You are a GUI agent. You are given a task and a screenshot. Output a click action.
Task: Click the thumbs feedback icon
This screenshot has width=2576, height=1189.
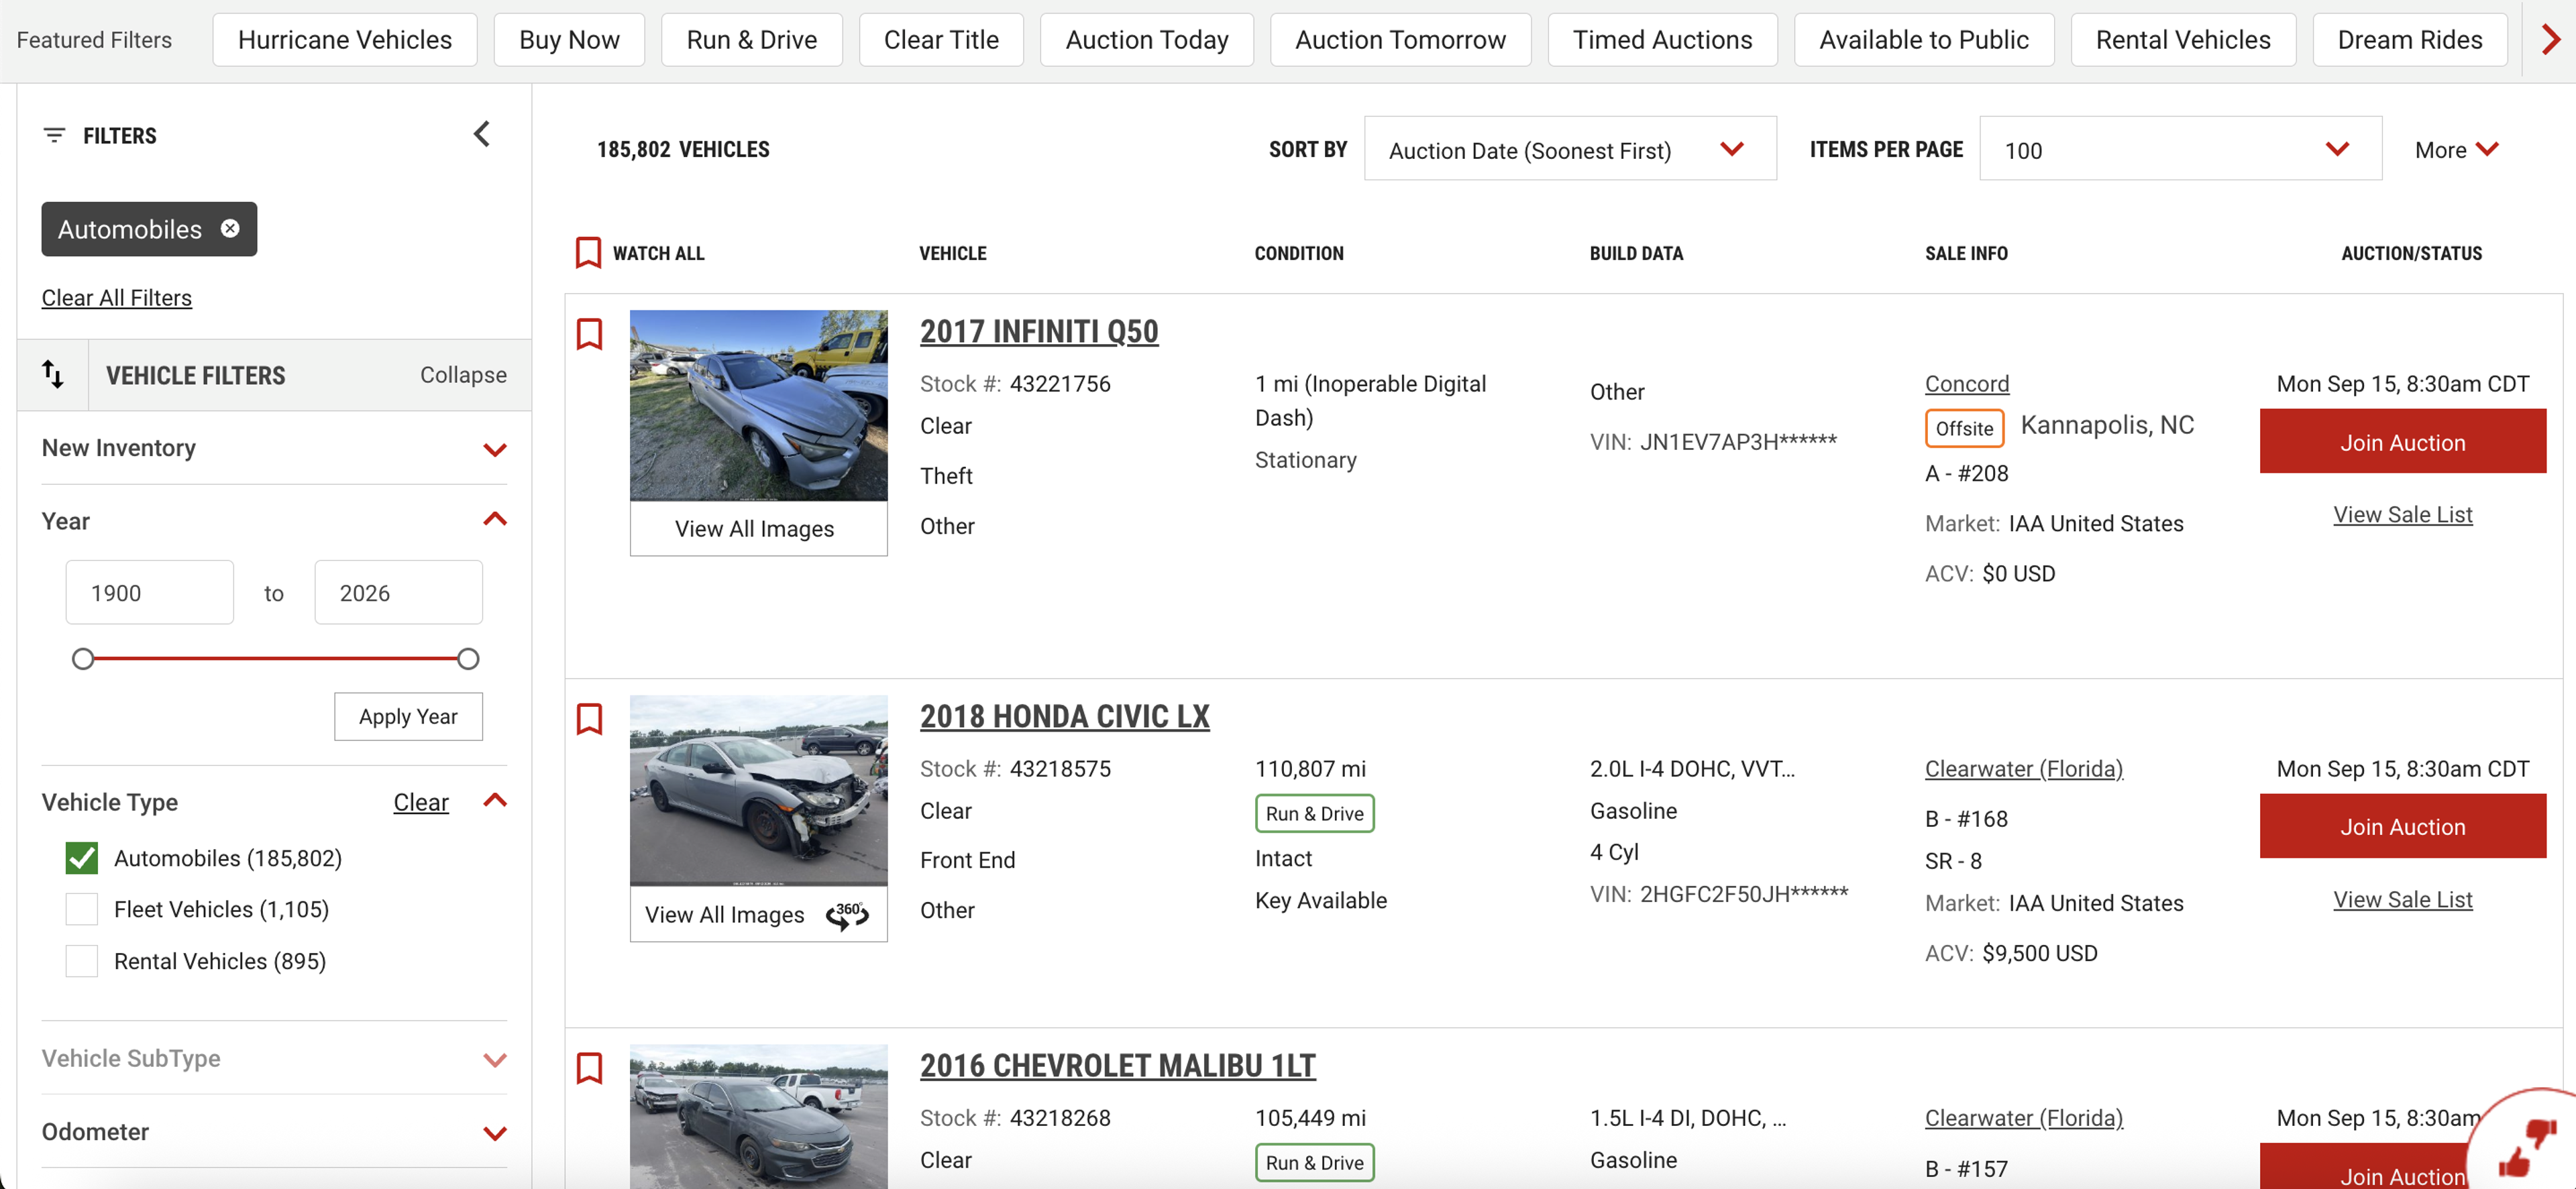pyautogui.click(x=2527, y=1148)
